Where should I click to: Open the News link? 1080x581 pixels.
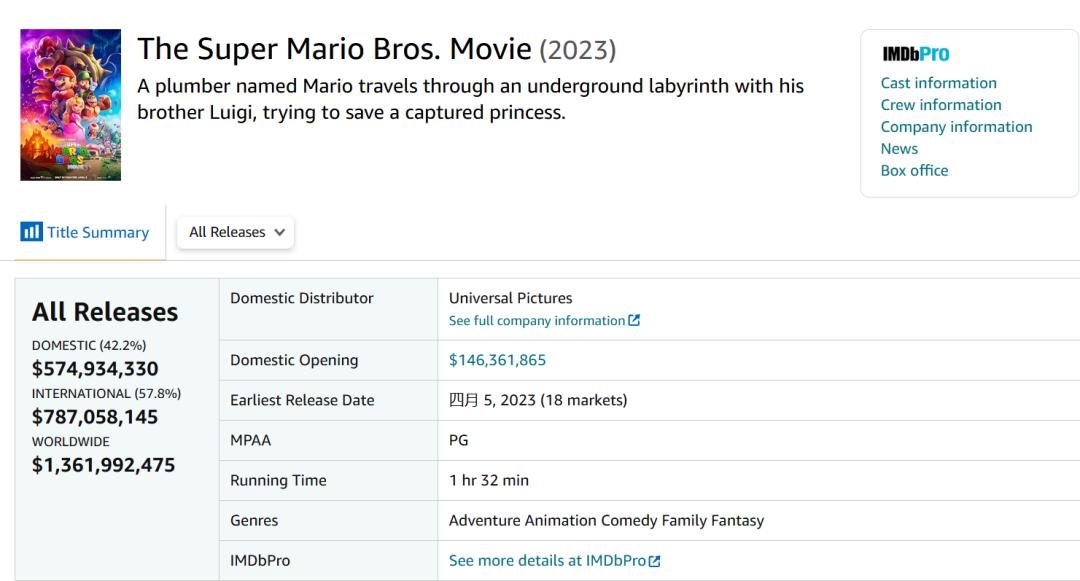click(x=899, y=149)
